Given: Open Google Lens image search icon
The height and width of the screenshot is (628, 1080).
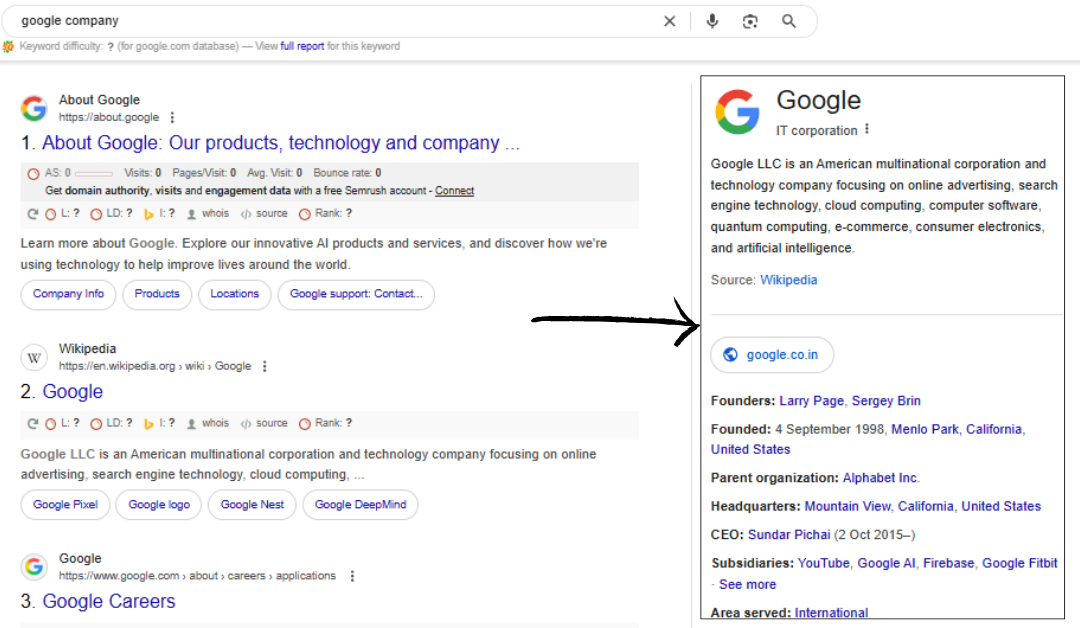Looking at the screenshot, I should [x=750, y=21].
